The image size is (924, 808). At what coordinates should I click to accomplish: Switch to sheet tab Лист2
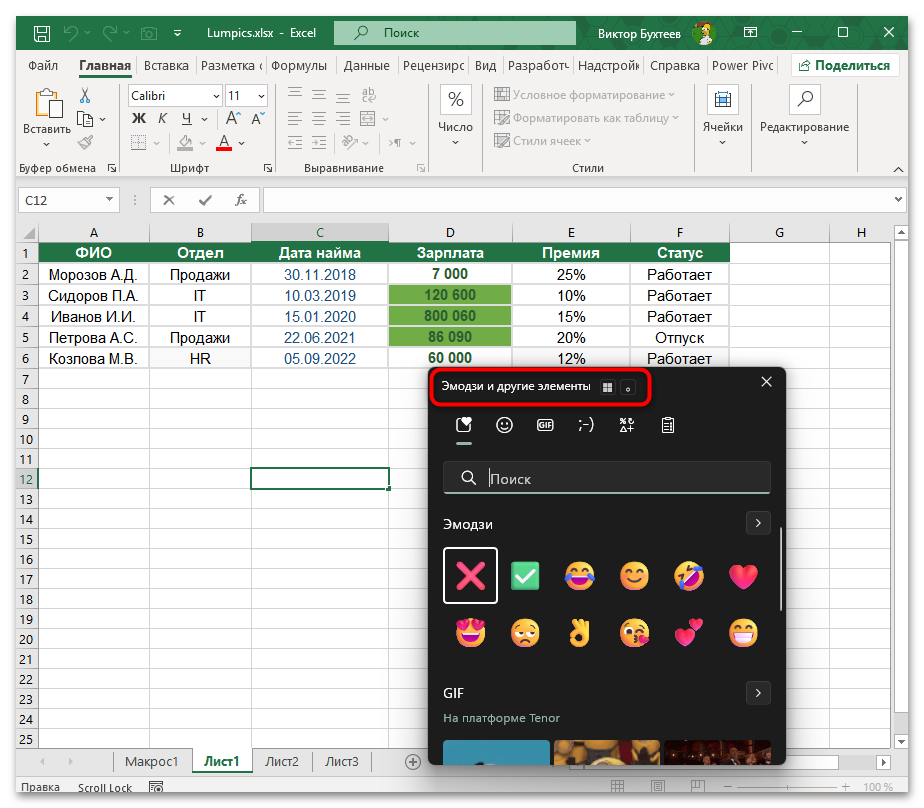pyautogui.click(x=282, y=761)
